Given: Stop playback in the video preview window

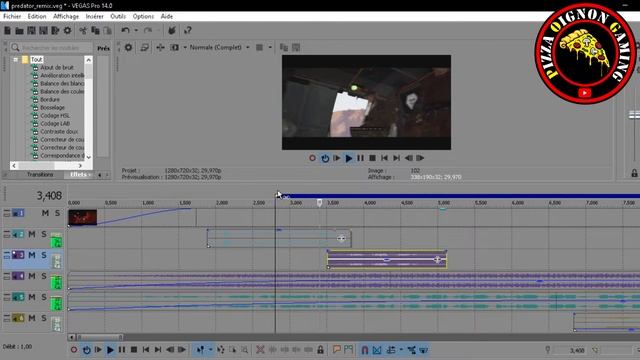Looking at the screenshot, I should point(372,158).
